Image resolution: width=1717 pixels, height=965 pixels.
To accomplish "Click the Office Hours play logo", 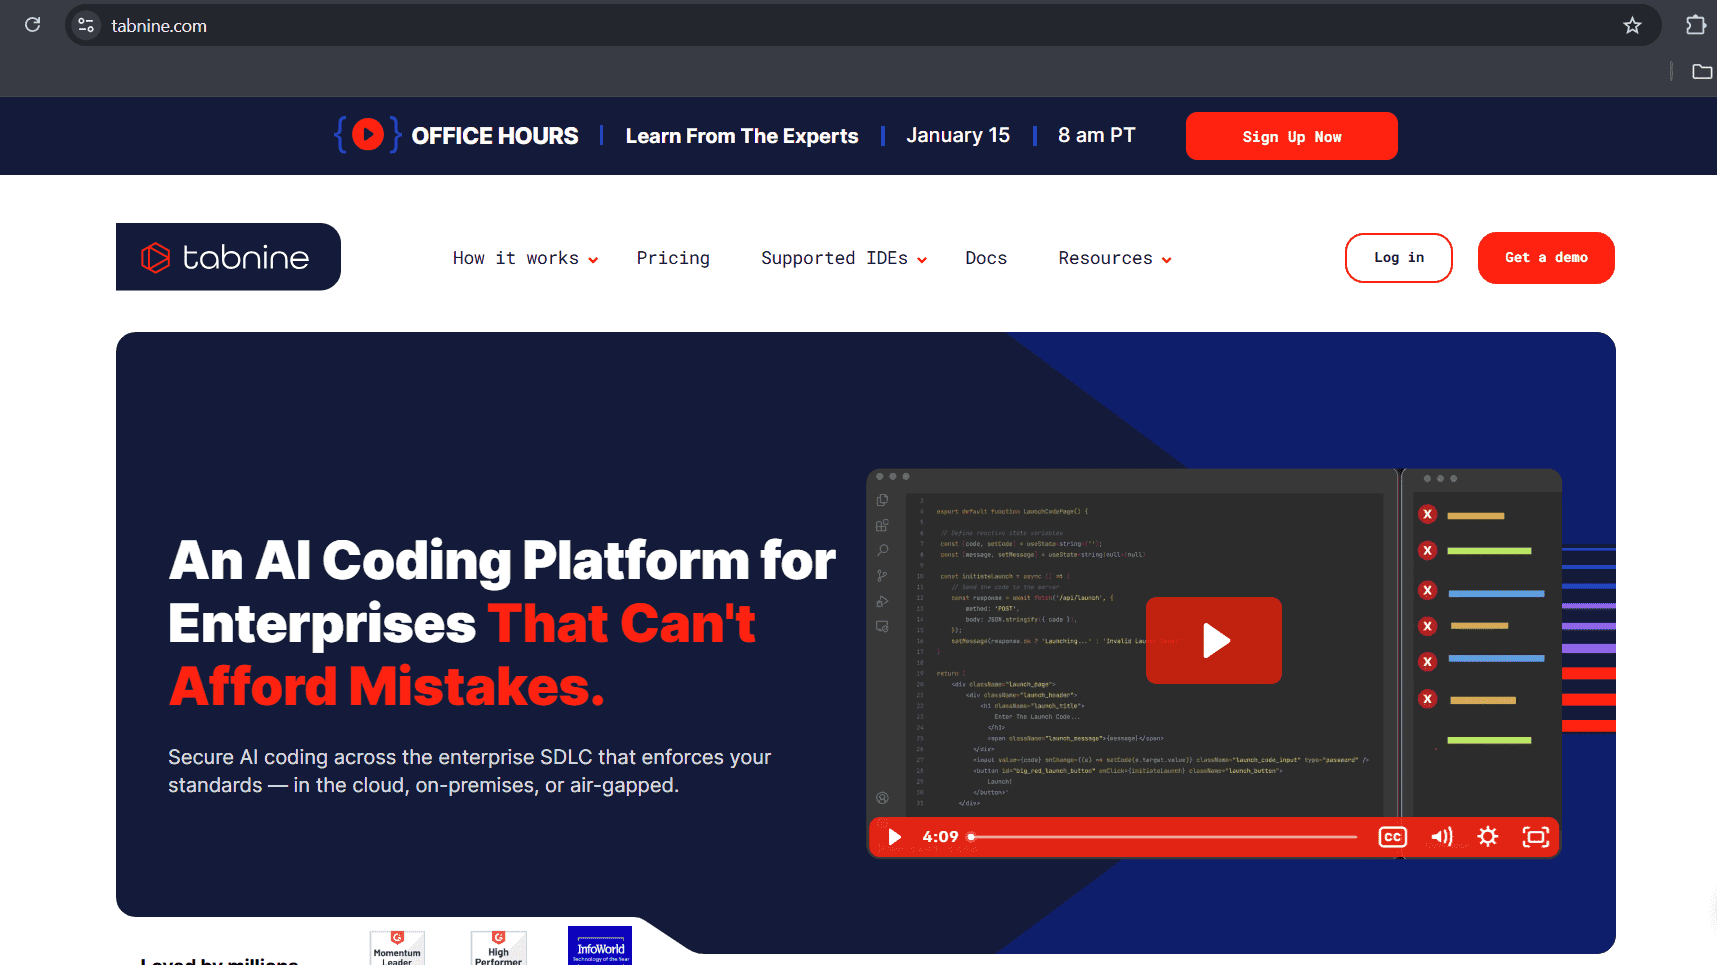I will click(368, 134).
